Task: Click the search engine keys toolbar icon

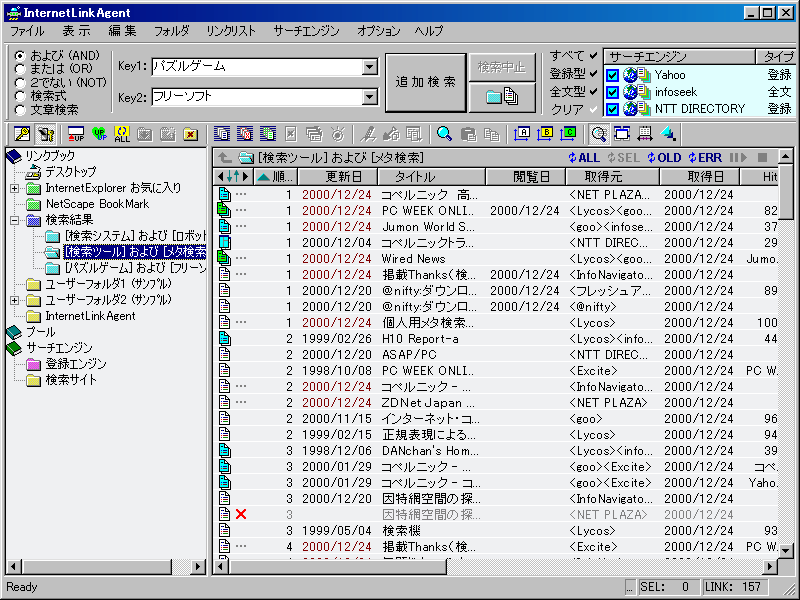Action: point(46,134)
